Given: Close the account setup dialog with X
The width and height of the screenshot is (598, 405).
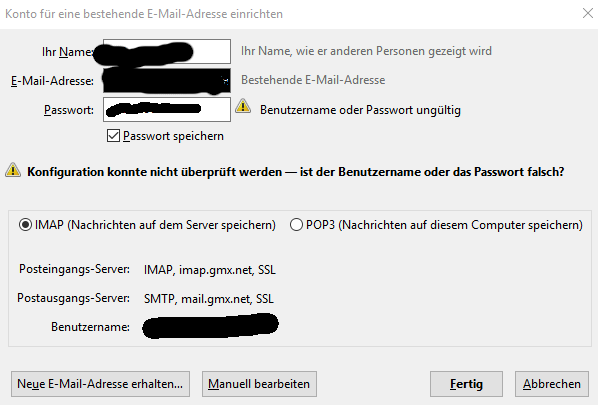Looking at the screenshot, I should pos(588,13).
